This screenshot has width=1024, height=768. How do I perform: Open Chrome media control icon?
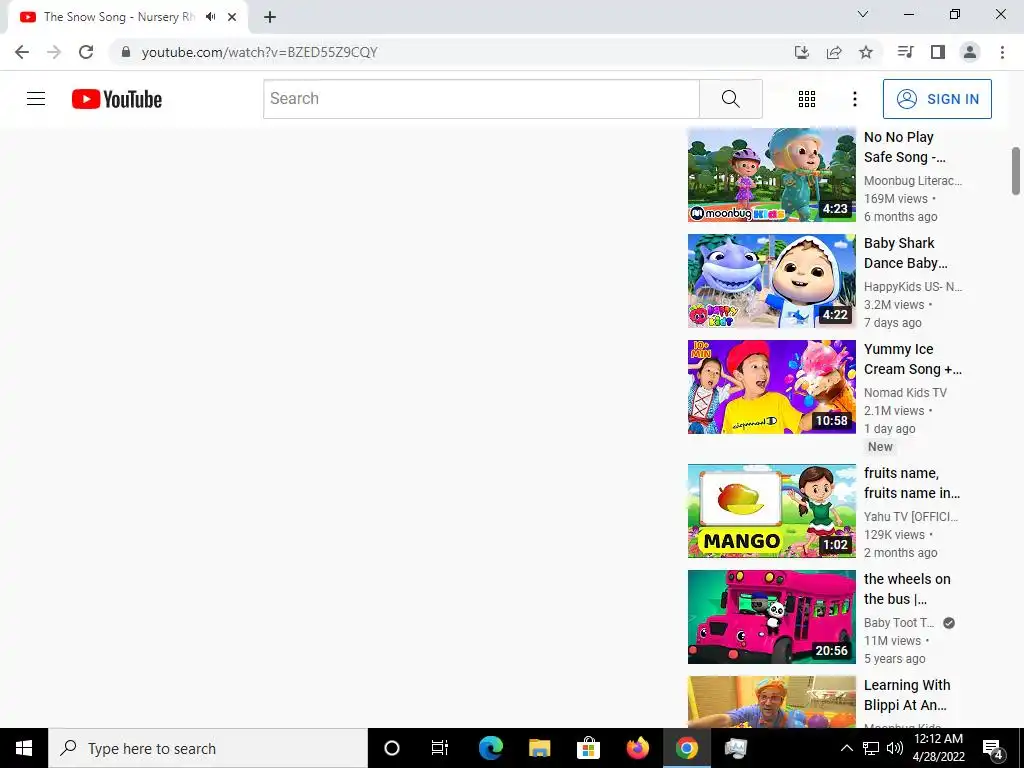905,52
